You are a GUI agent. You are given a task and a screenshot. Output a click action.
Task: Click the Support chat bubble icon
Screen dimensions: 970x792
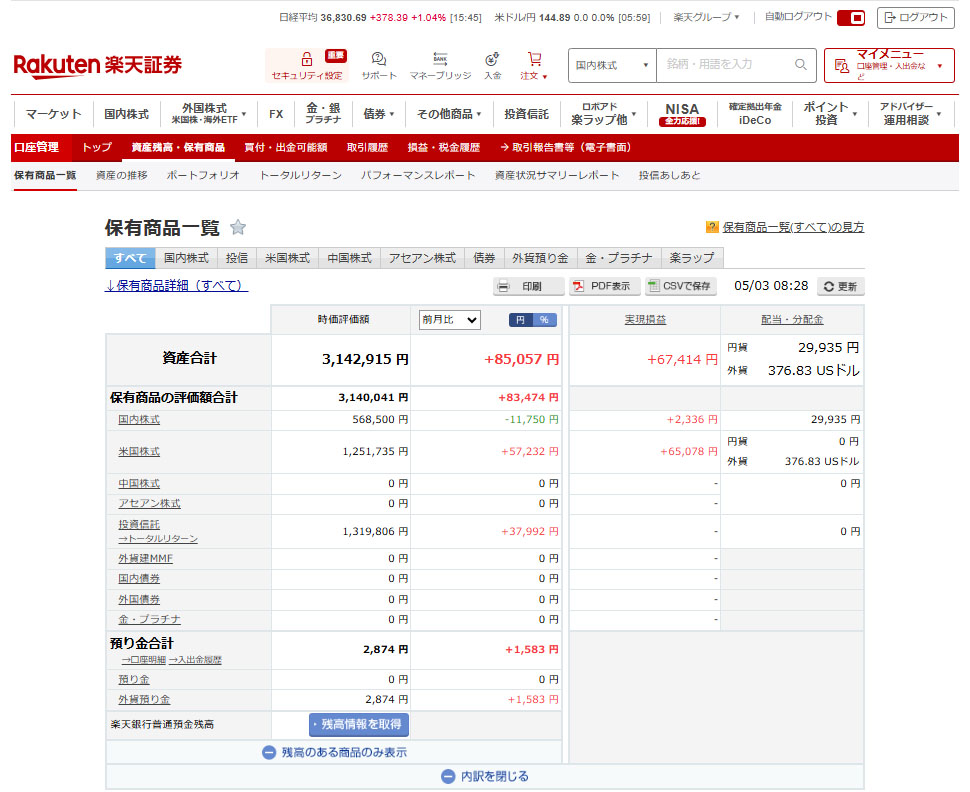point(379,60)
